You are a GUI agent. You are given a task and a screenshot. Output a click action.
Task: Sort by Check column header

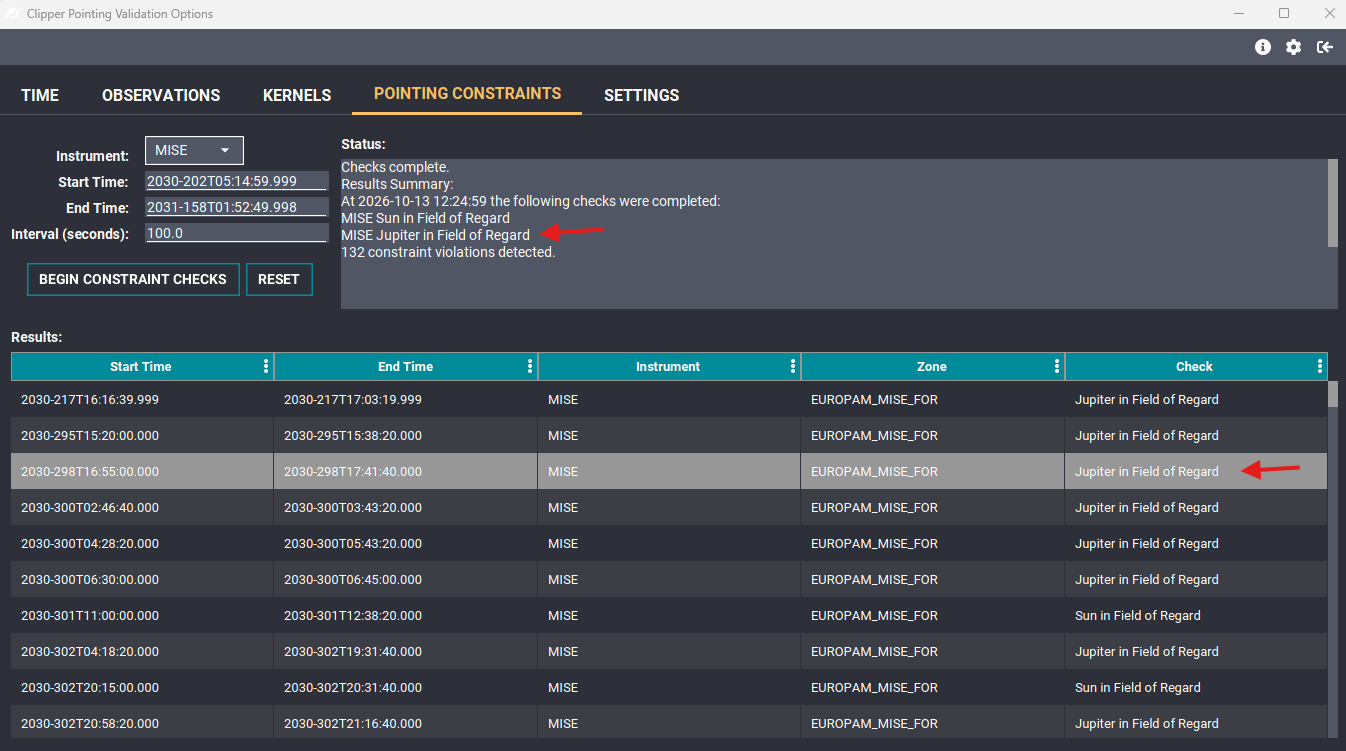[1194, 367]
